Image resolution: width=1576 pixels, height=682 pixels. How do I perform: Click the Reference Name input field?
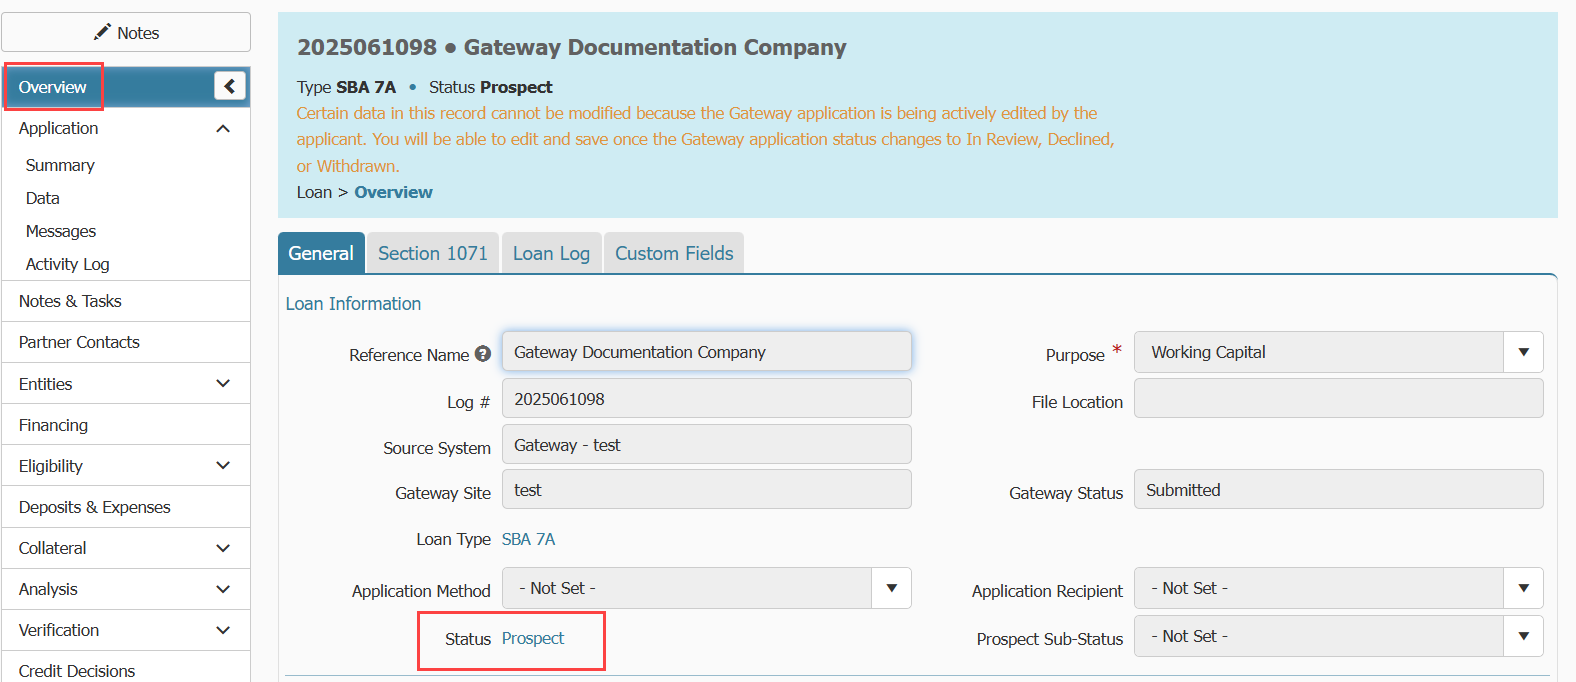(706, 352)
